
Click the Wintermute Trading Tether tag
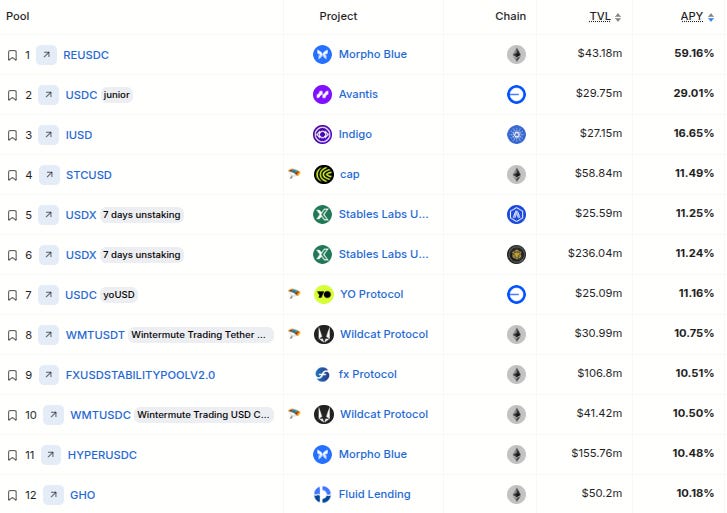click(x=200, y=334)
